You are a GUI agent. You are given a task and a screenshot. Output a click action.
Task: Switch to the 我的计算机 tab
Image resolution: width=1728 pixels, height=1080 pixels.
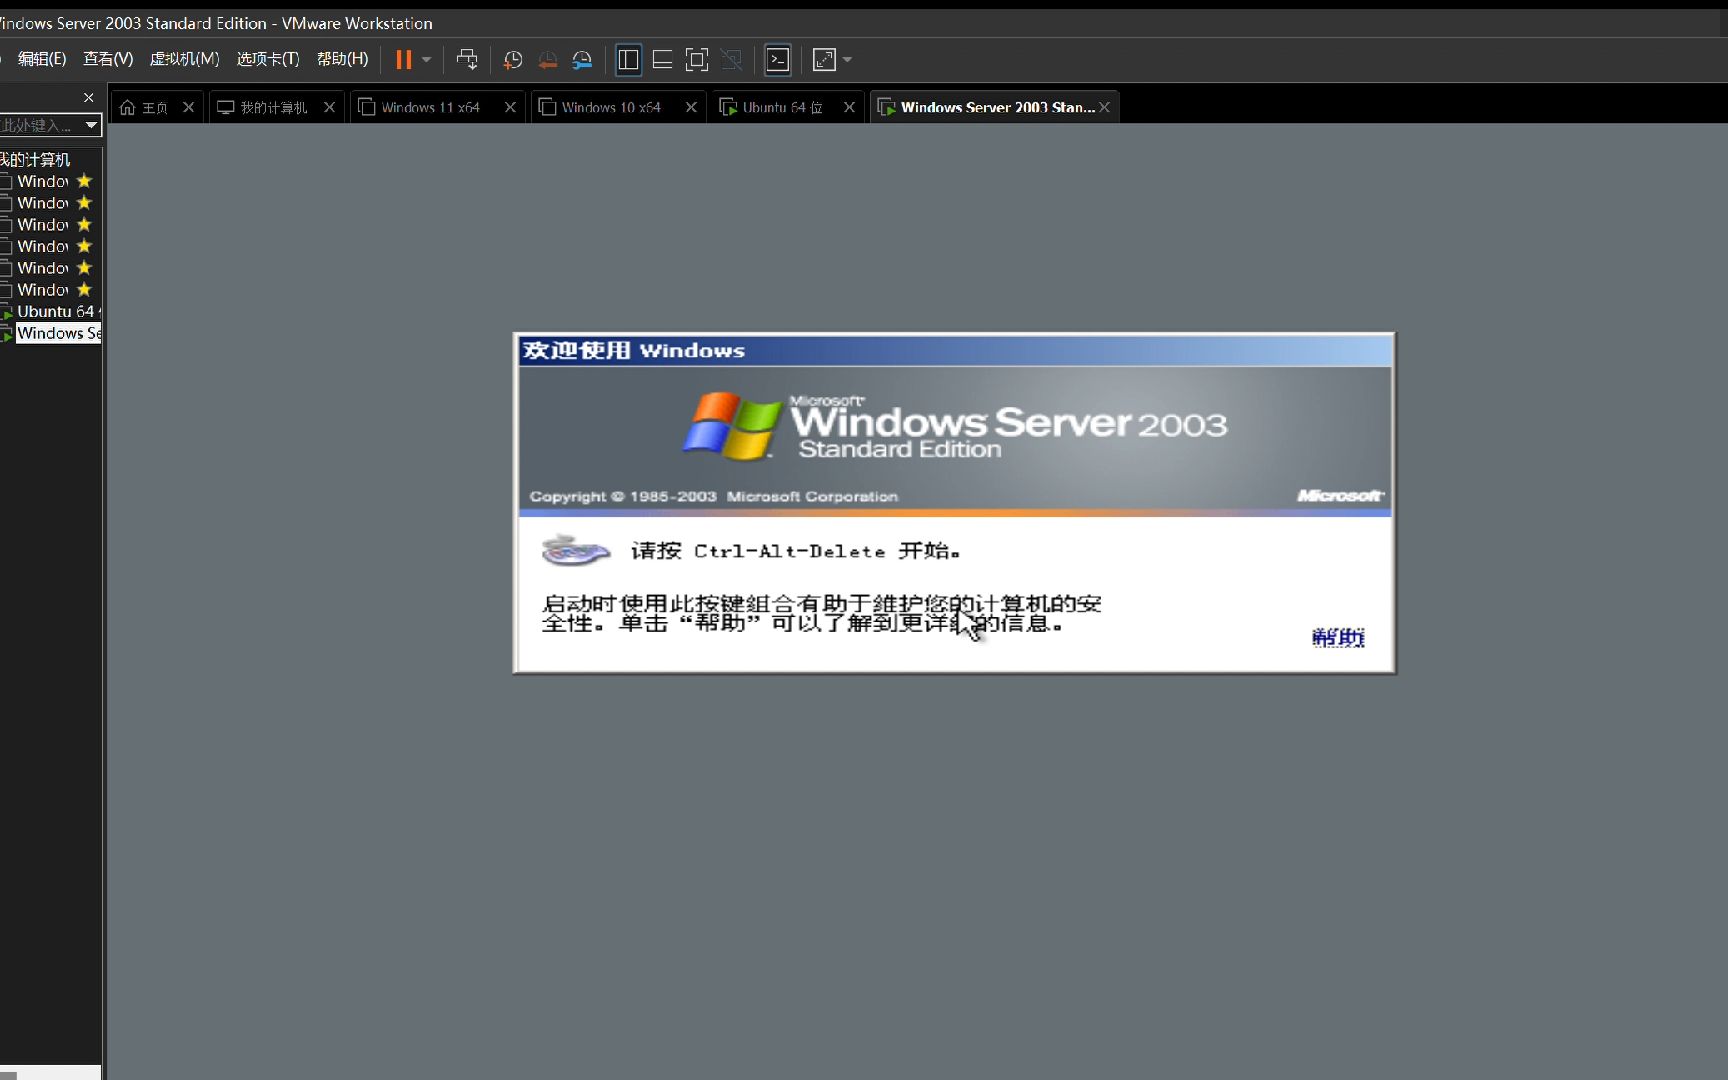pyautogui.click(x=264, y=107)
